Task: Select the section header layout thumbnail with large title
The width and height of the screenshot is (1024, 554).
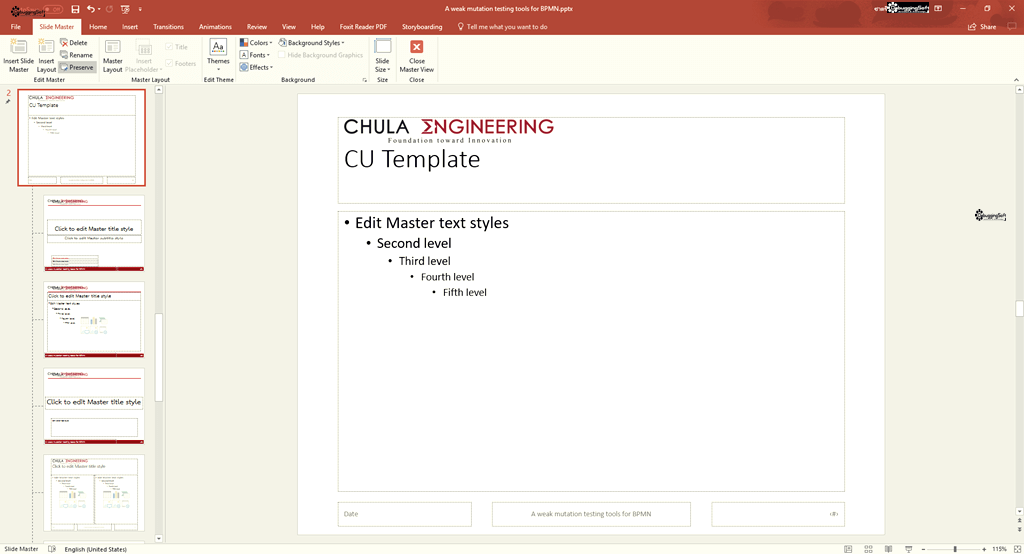Action: (x=94, y=406)
